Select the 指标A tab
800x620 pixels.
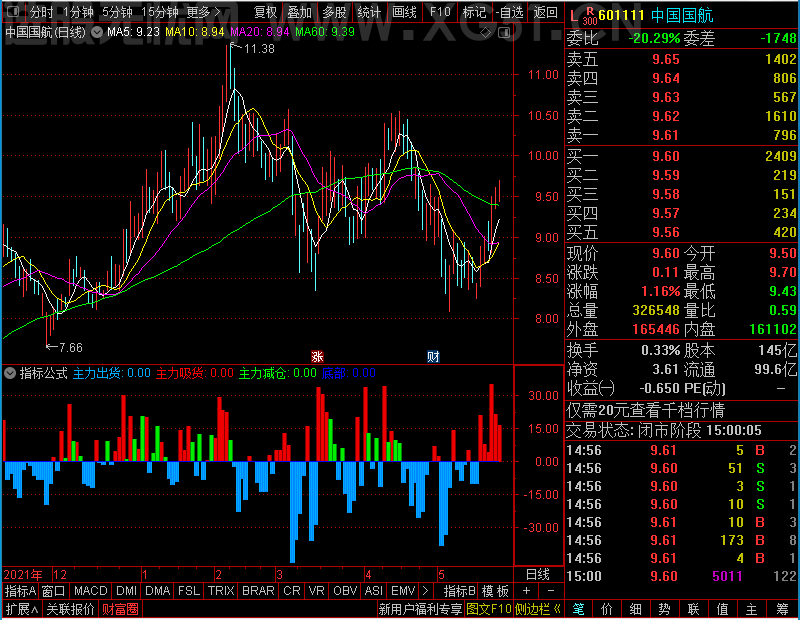tap(20, 591)
